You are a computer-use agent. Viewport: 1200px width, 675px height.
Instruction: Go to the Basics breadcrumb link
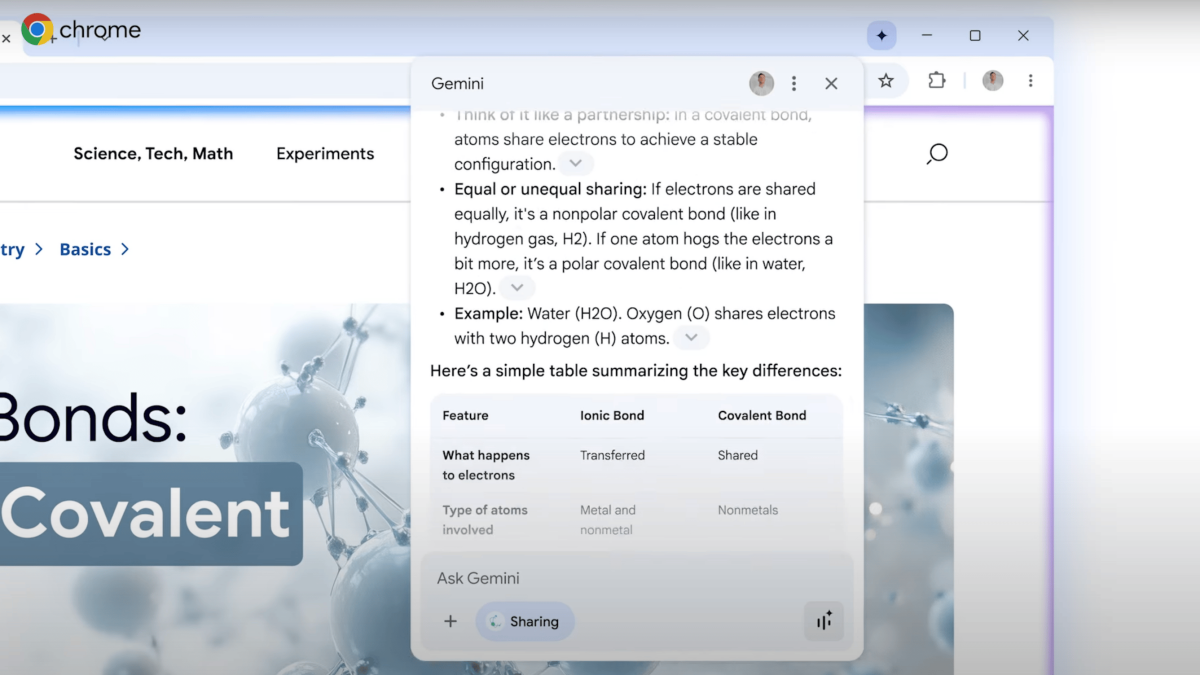85,250
